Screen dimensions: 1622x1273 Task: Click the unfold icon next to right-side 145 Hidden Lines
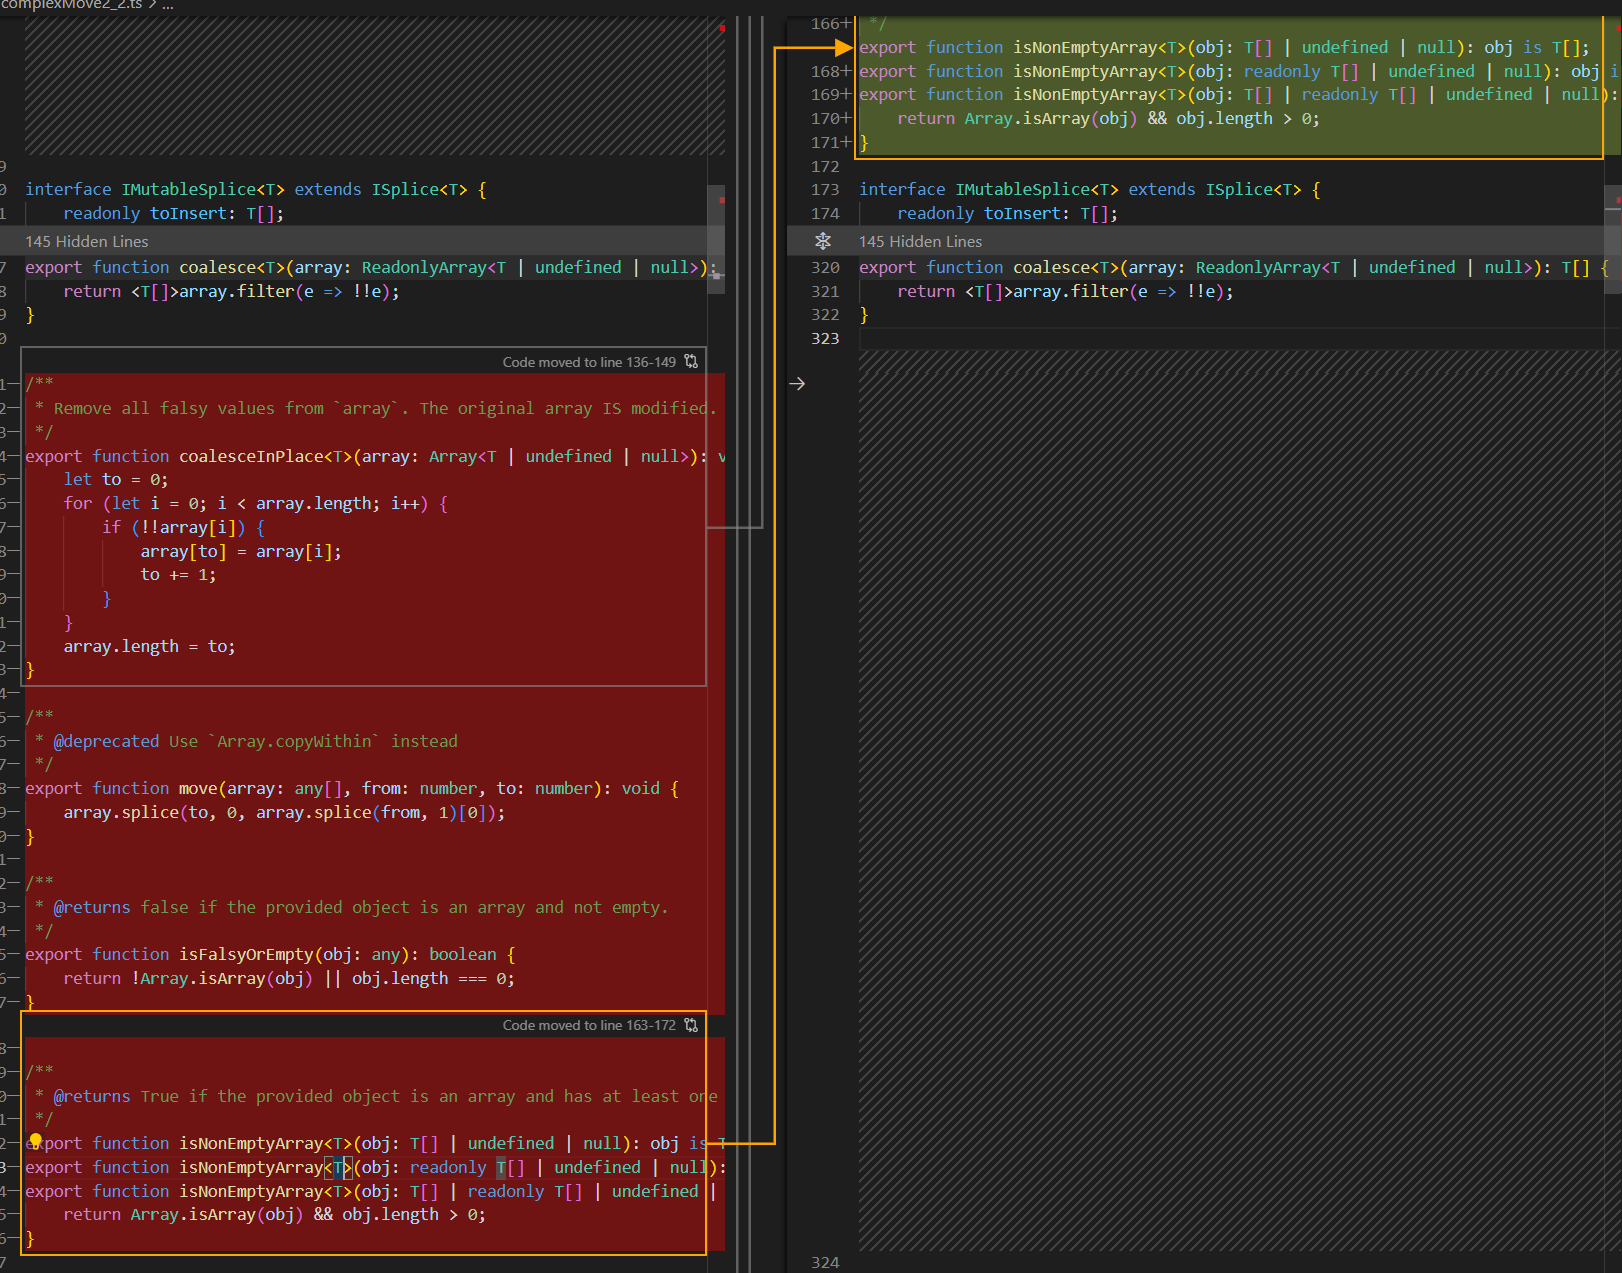pos(823,241)
